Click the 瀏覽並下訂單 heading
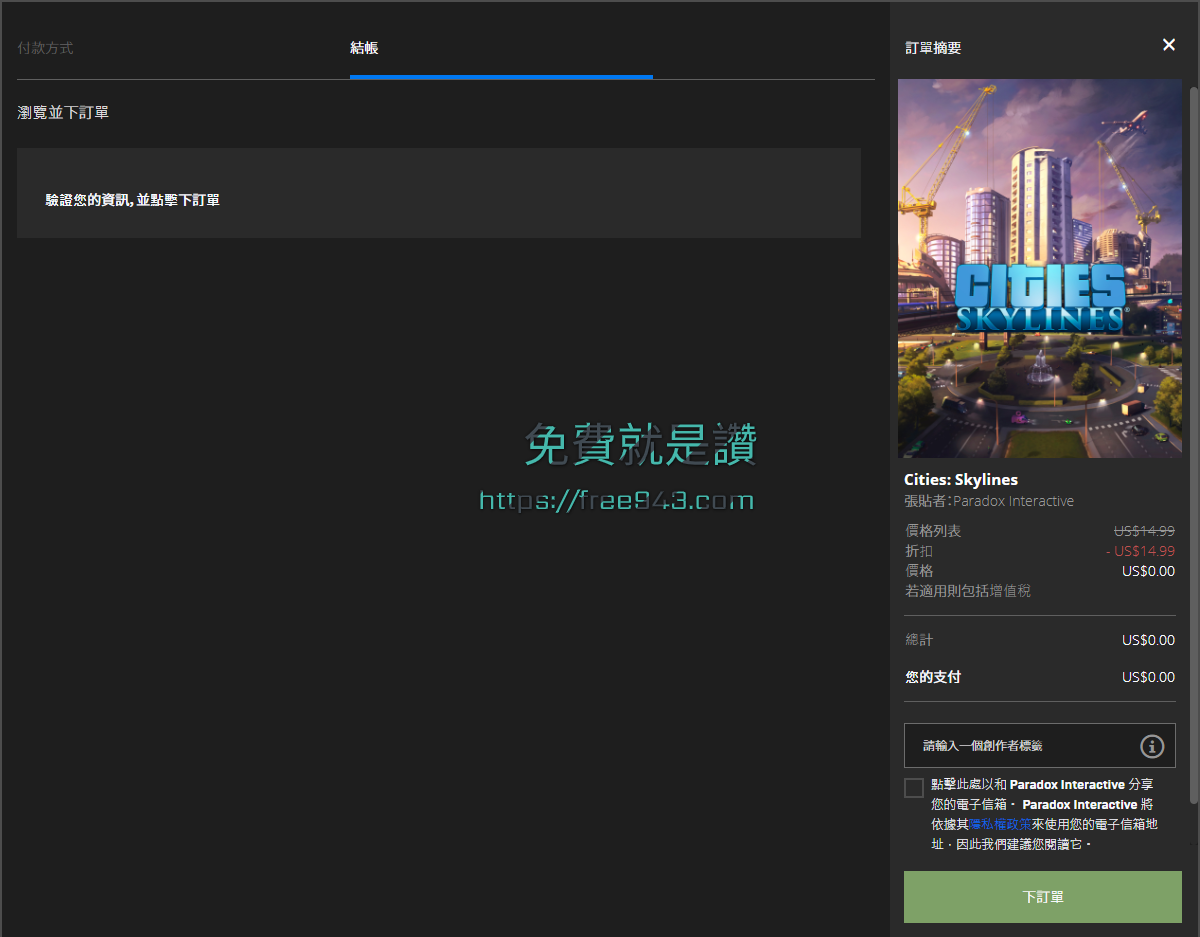 click(x=63, y=112)
